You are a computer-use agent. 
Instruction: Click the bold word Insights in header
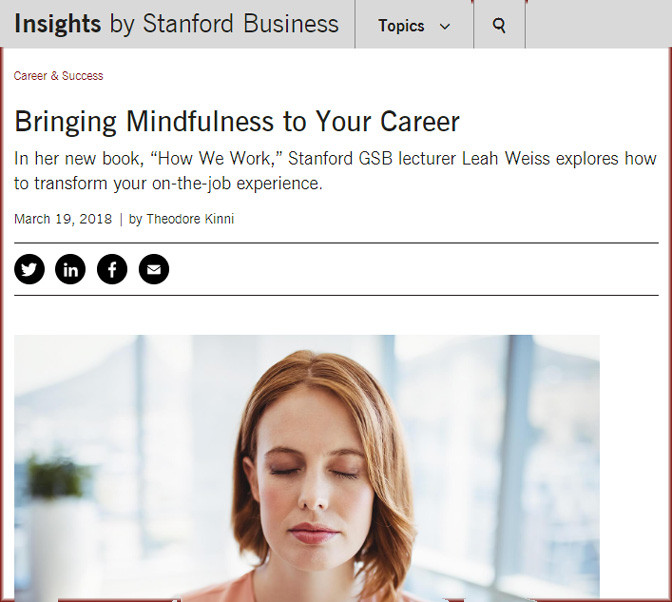pos(58,24)
